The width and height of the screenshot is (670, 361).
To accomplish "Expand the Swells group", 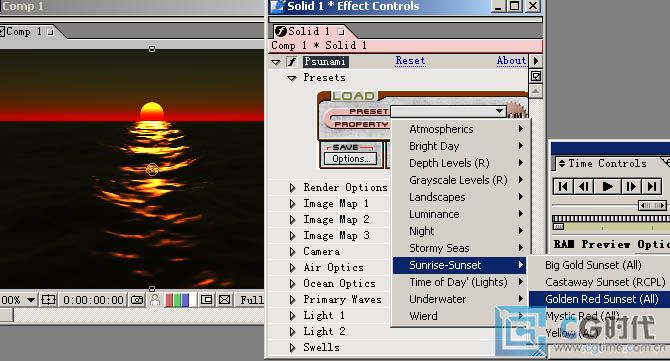I will tap(292, 348).
